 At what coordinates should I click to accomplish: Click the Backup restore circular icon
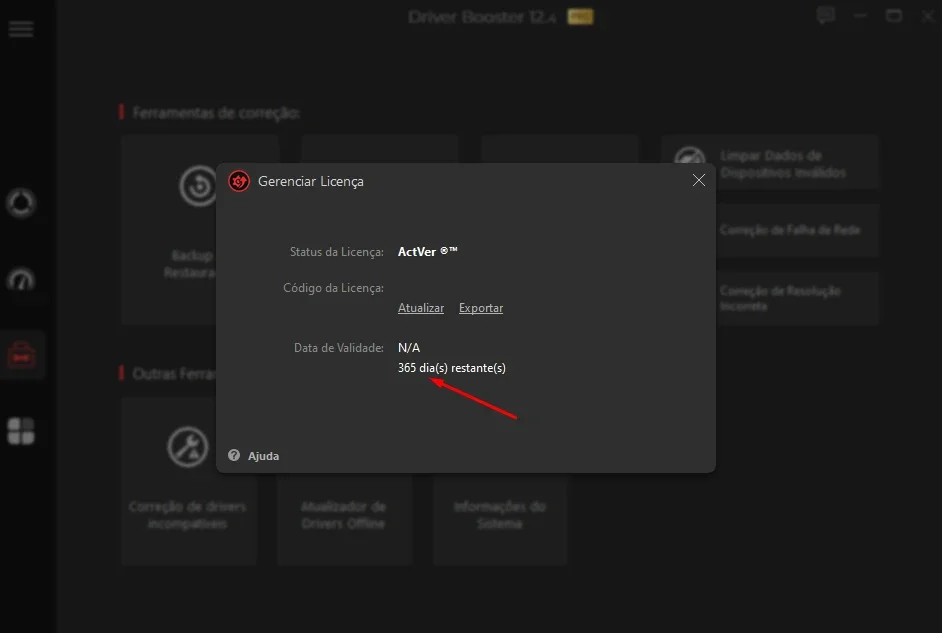pos(198,186)
